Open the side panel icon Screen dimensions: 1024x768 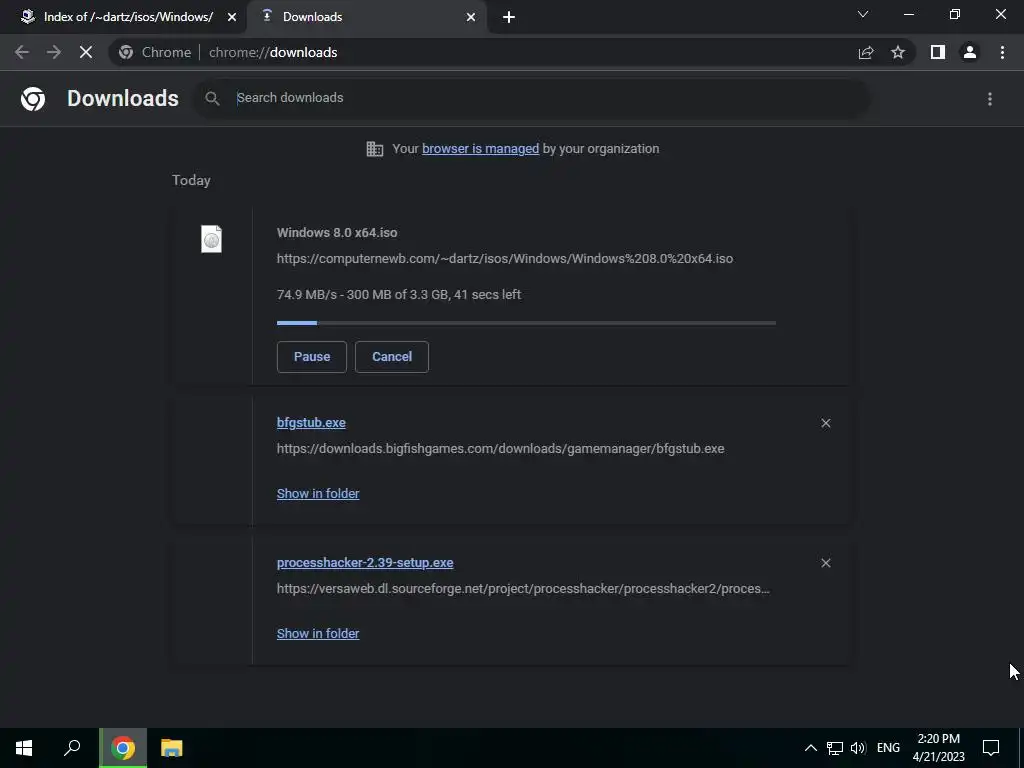tap(938, 52)
